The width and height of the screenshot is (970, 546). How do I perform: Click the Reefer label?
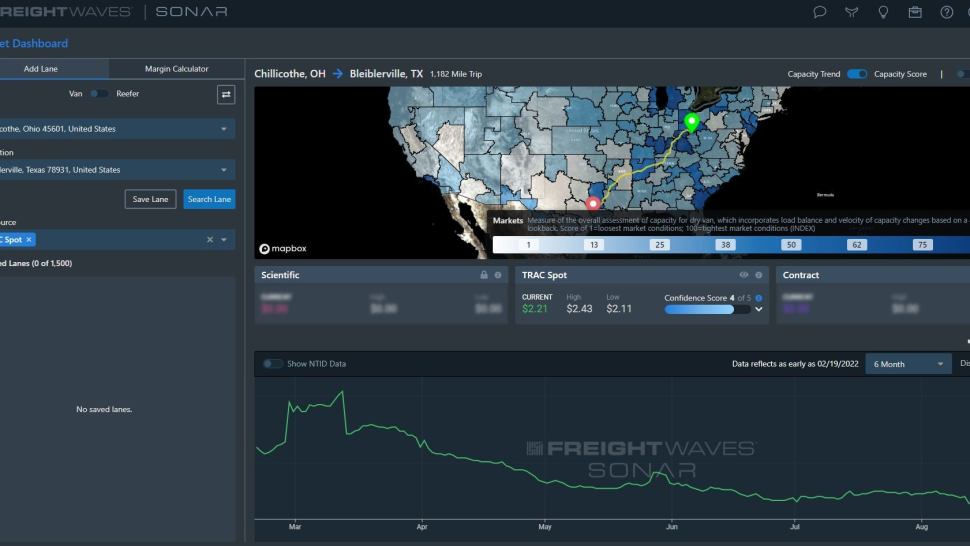[x=127, y=93]
